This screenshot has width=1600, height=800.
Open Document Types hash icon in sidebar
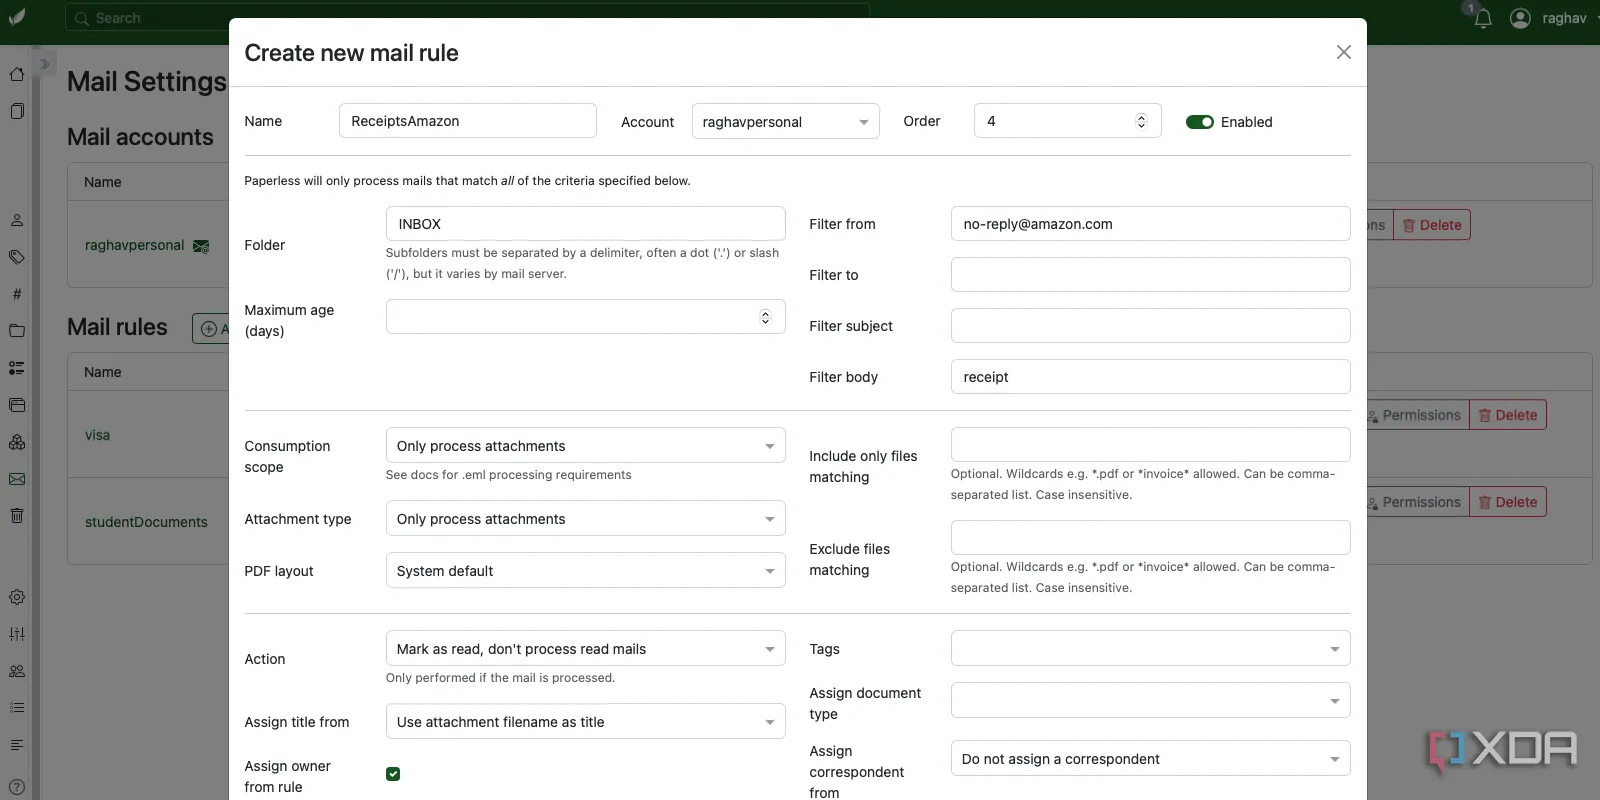[x=17, y=294]
